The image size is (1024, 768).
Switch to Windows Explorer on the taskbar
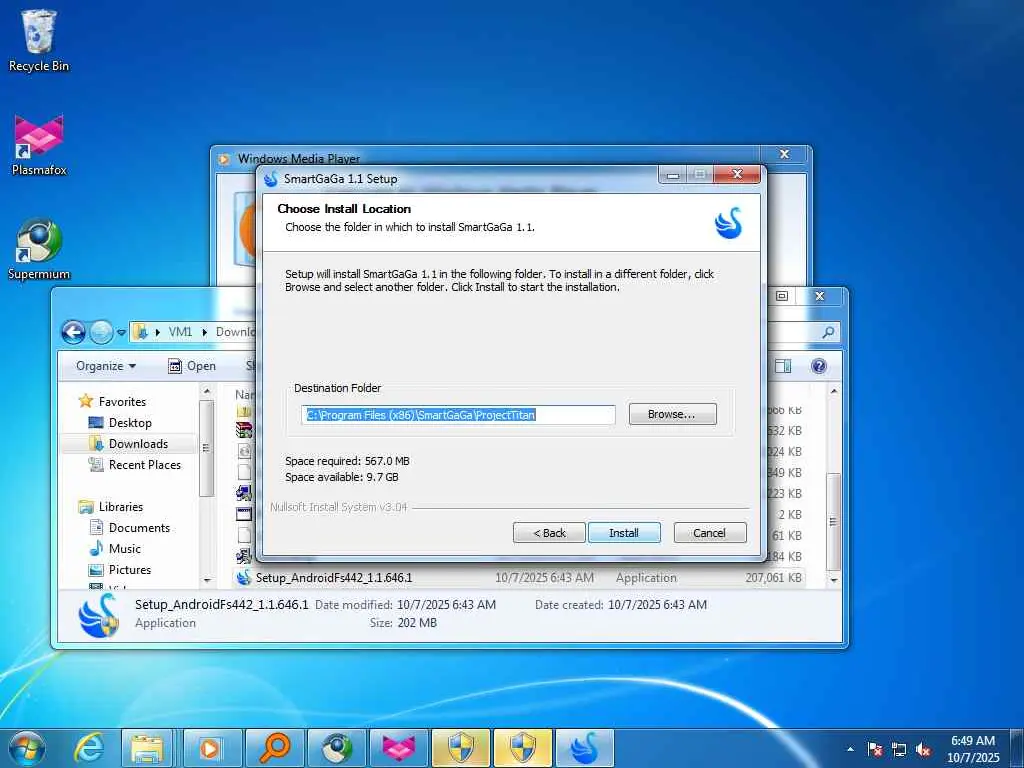coord(147,748)
